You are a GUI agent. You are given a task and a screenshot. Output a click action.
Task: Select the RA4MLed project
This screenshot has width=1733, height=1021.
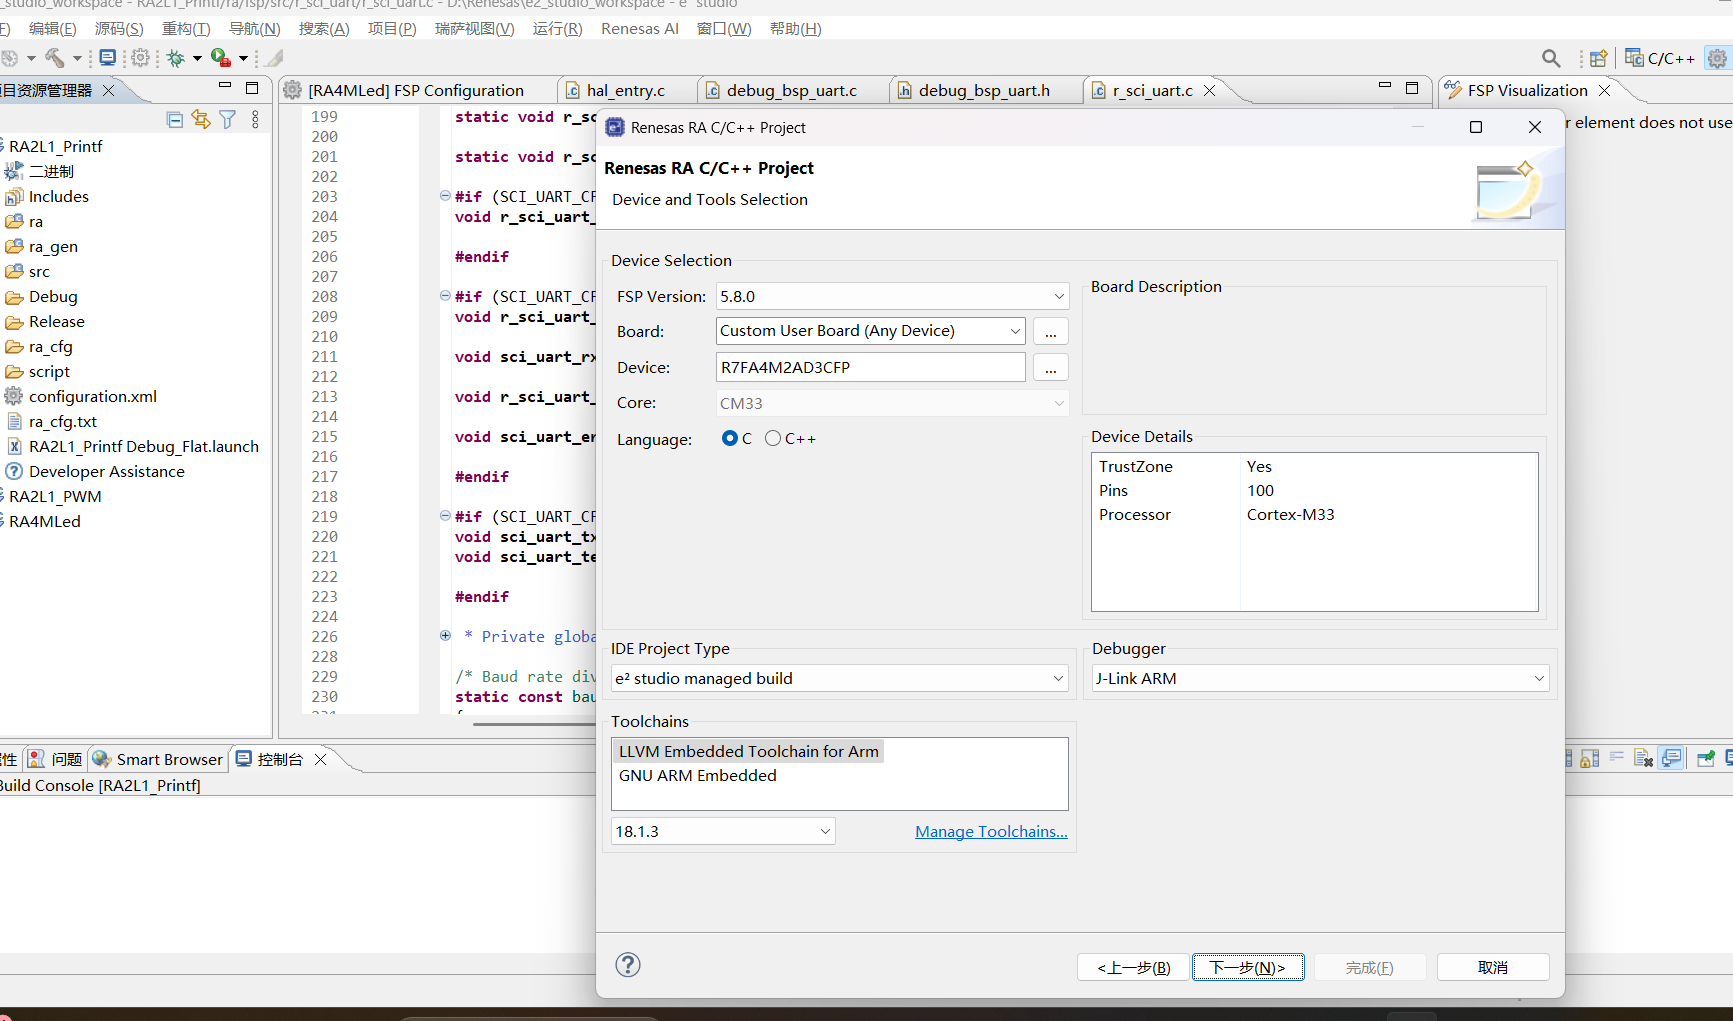coord(45,521)
